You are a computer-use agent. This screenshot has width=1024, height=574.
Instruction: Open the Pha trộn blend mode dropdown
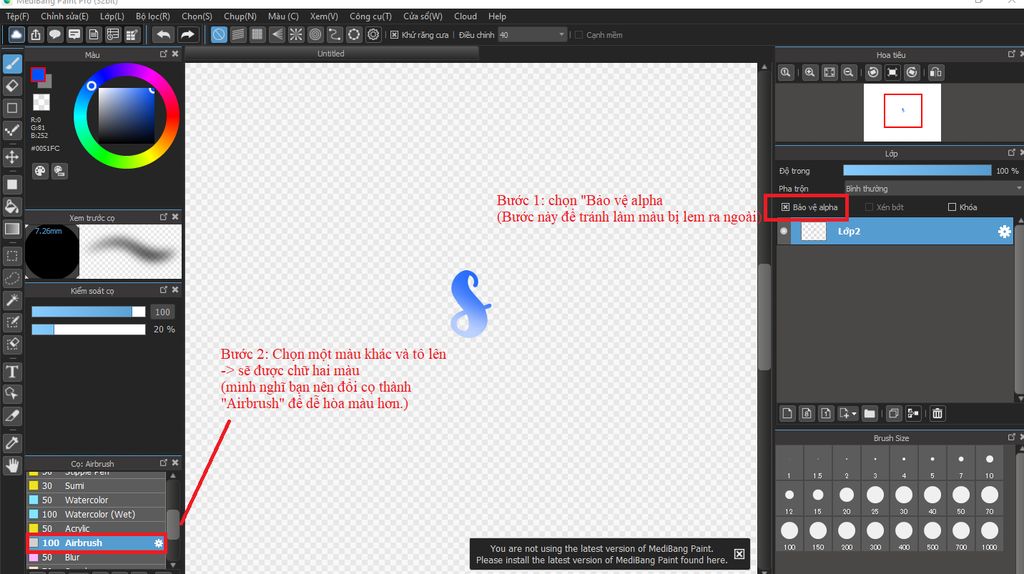tap(933, 189)
